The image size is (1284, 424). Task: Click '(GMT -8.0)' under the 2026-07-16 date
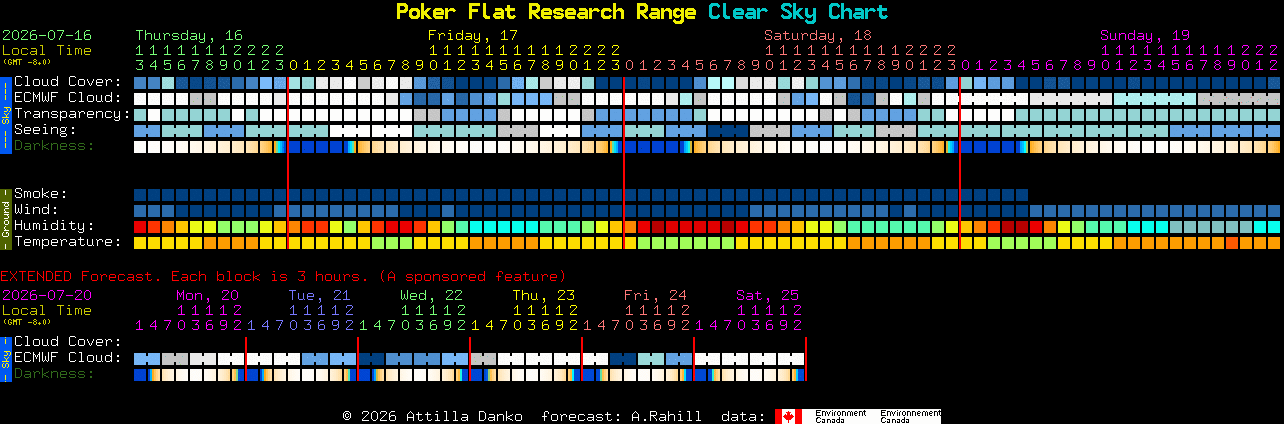coord(26,62)
